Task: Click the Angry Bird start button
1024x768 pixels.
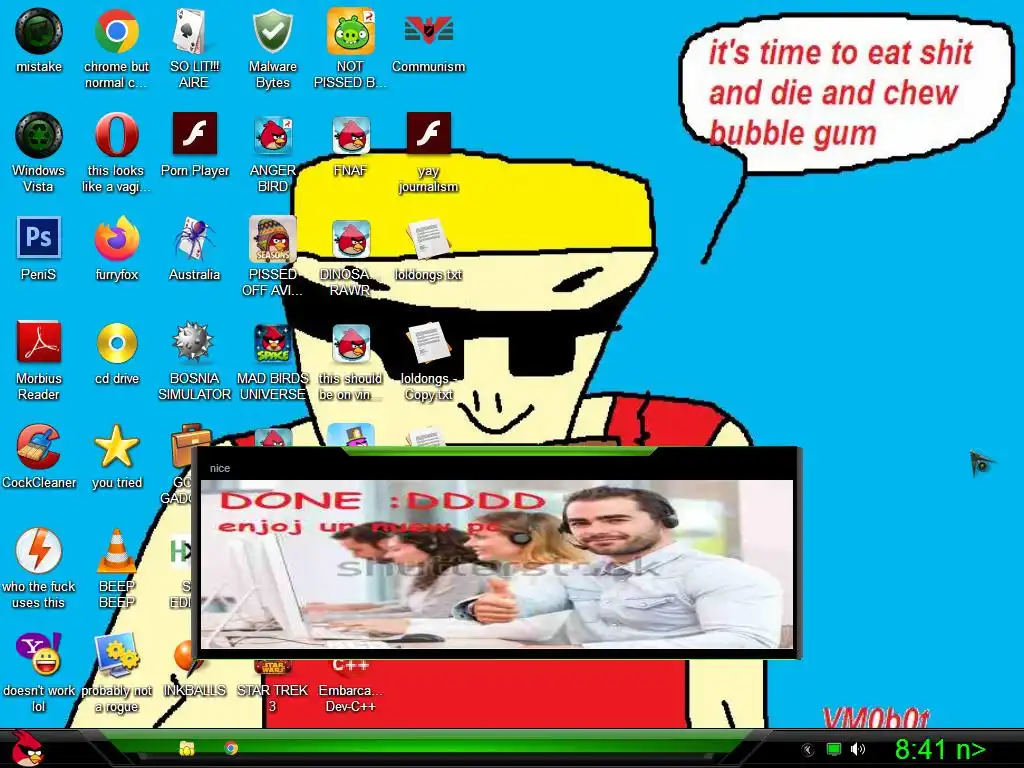Action: point(27,748)
